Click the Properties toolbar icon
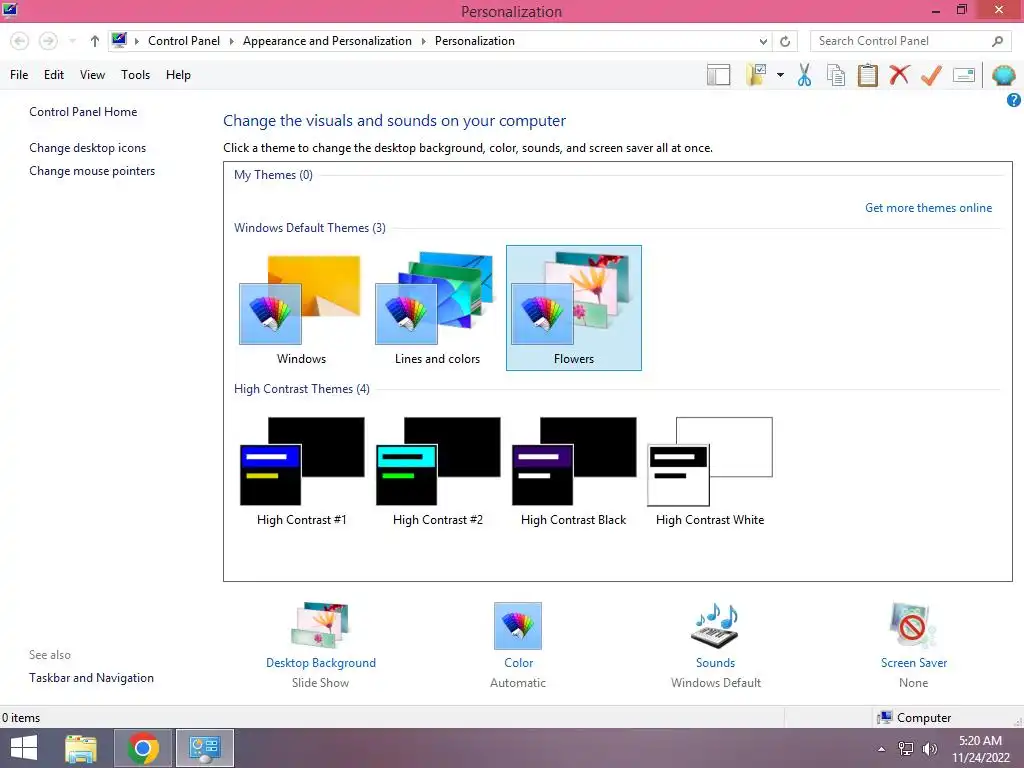The width and height of the screenshot is (1024, 768). point(964,75)
